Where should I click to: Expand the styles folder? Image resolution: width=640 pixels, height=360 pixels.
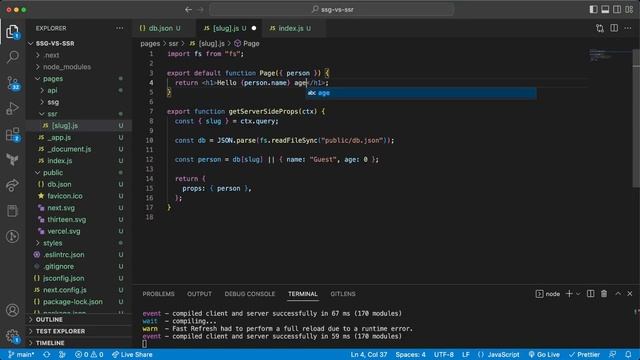pyautogui.click(x=79, y=243)
